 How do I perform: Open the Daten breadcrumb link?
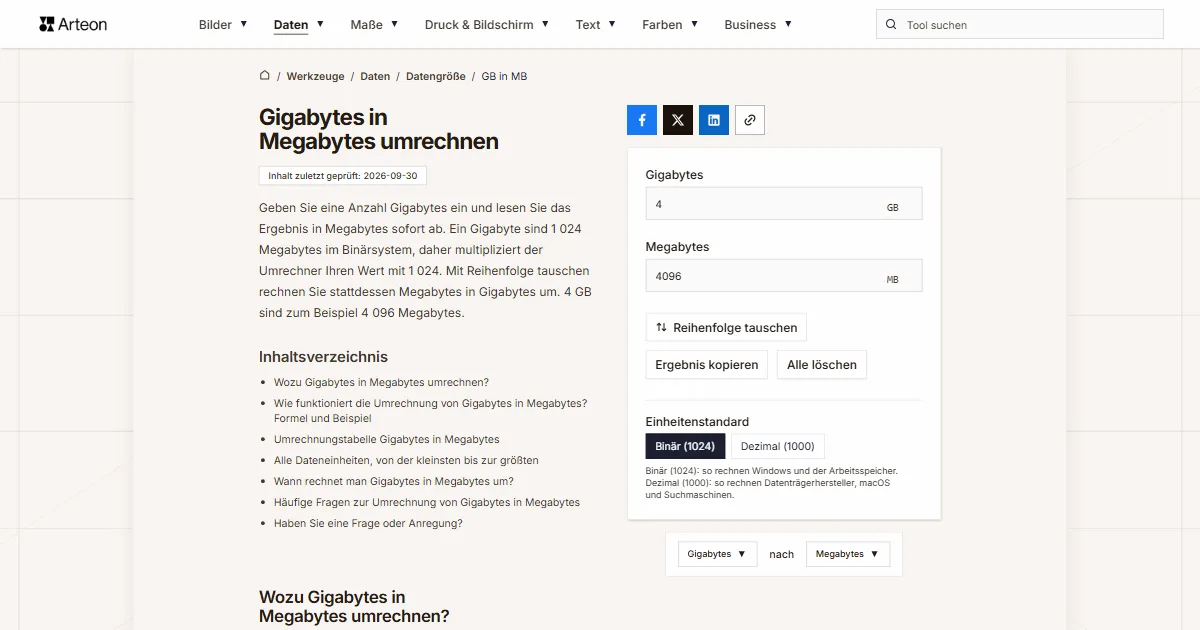(x=375, y=76)
